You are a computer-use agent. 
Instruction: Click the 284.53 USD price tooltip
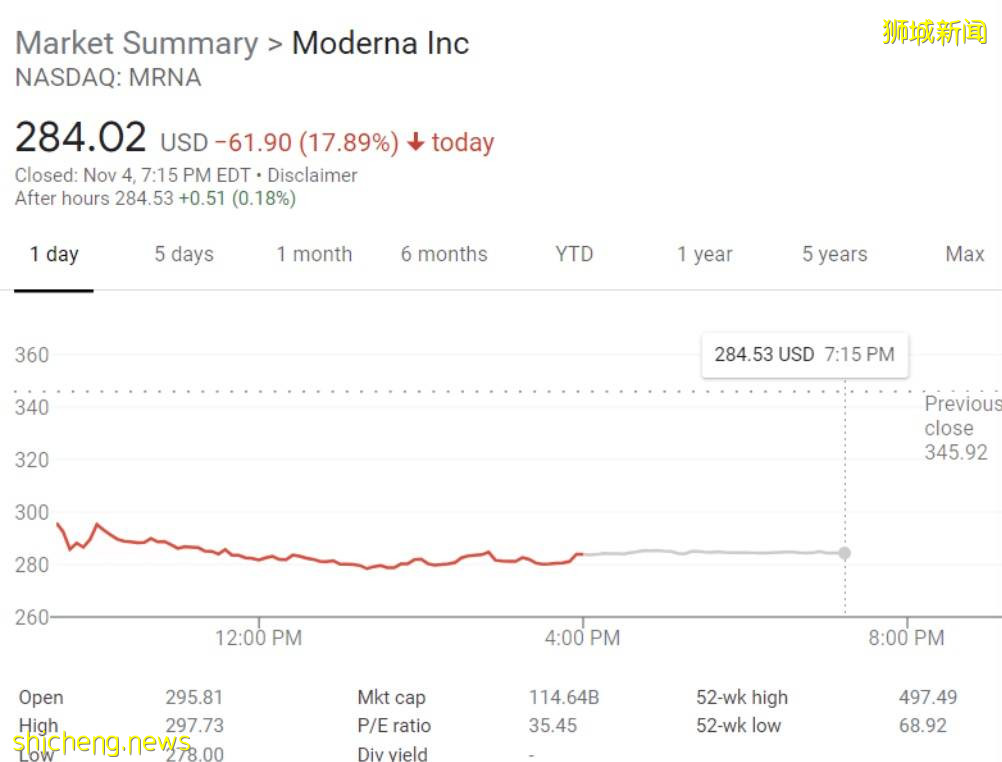click(804, 355)
